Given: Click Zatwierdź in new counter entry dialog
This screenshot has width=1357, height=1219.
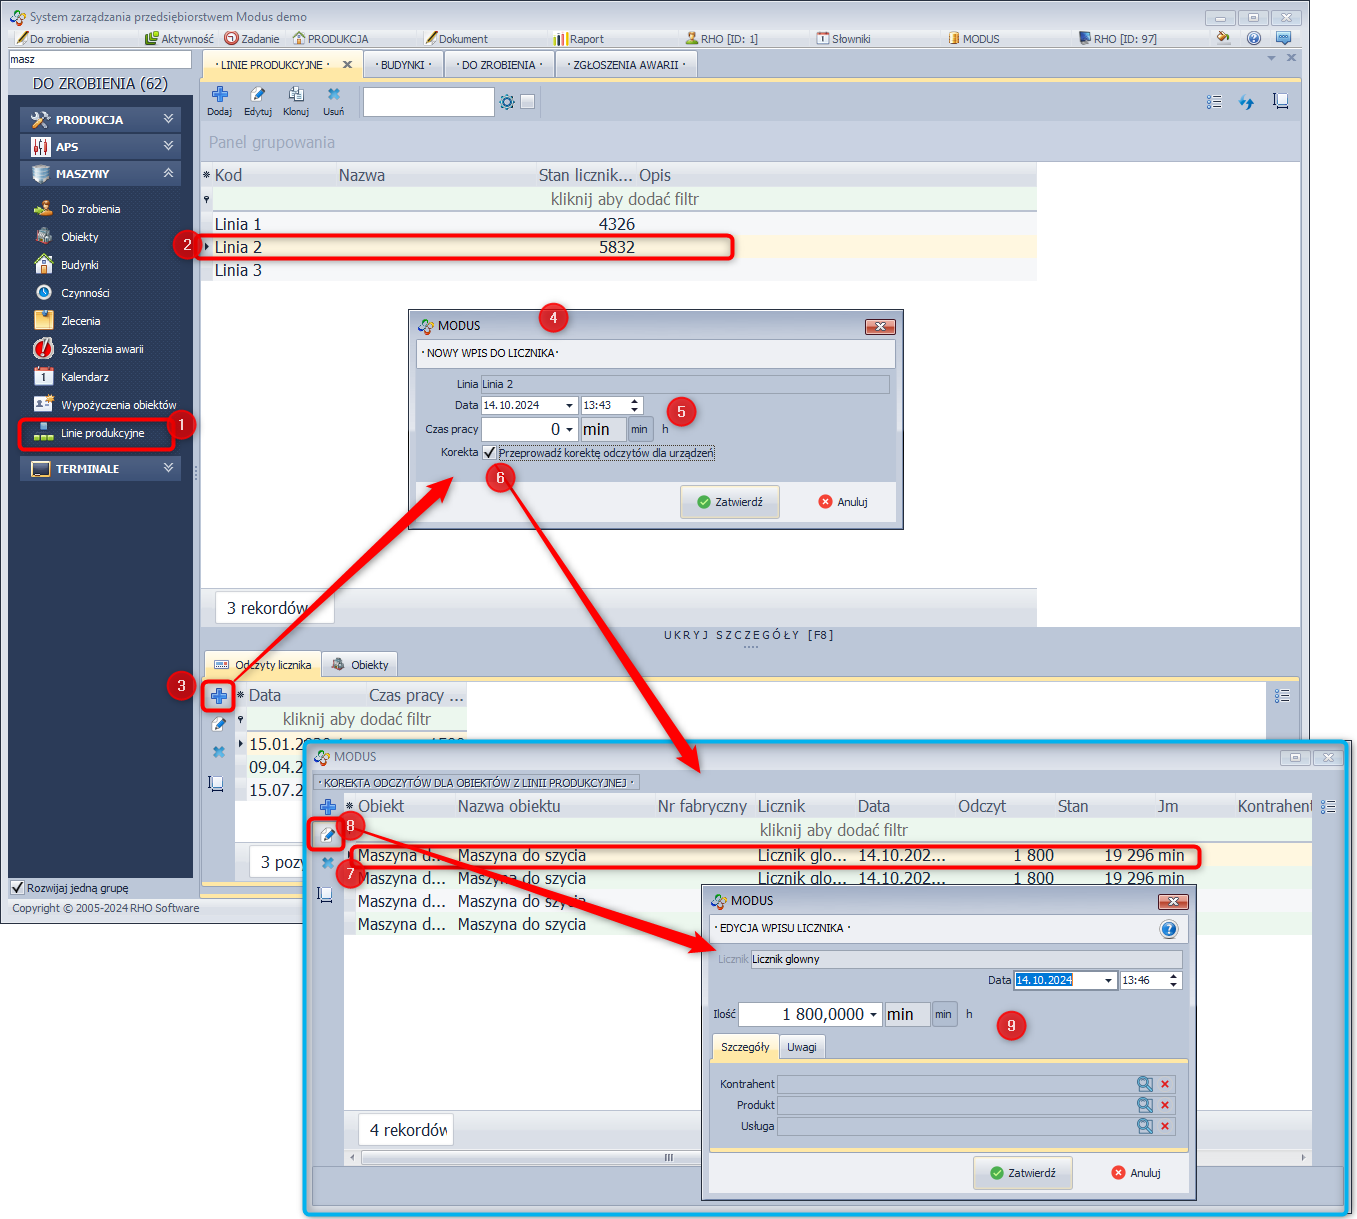Looking at the screenshot, I should (x=730, y=502).
